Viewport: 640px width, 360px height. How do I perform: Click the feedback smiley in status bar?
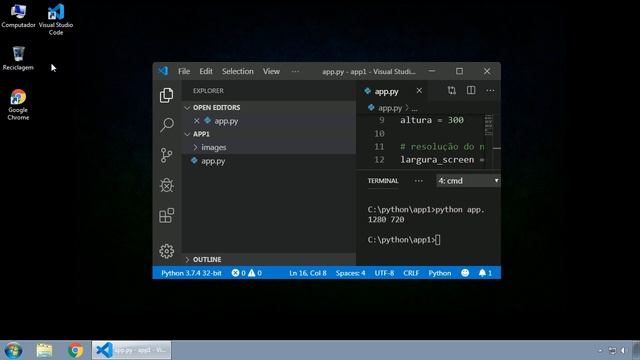(465, 273)
